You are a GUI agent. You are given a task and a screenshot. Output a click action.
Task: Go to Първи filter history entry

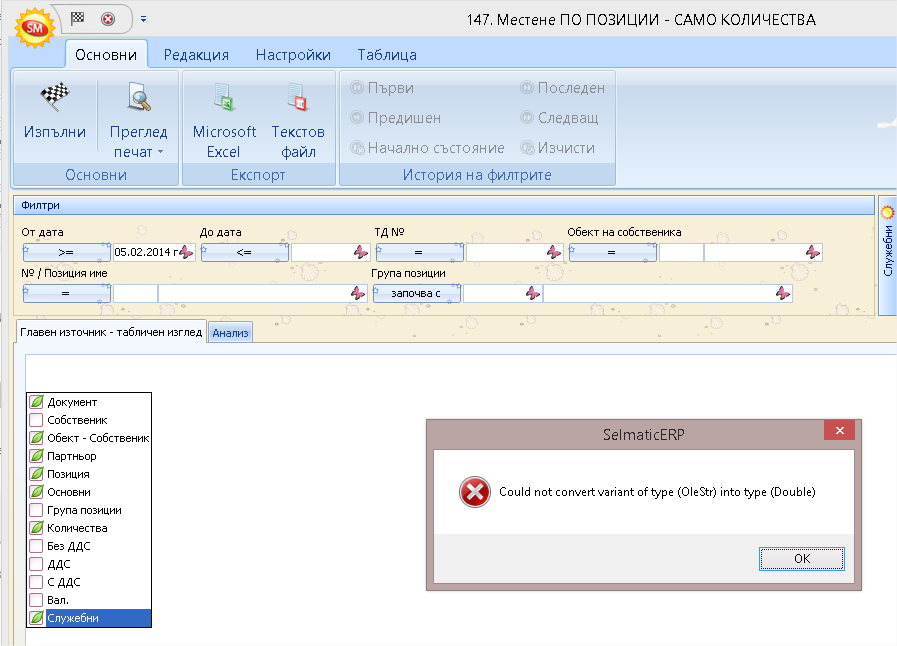pos(382,88)
